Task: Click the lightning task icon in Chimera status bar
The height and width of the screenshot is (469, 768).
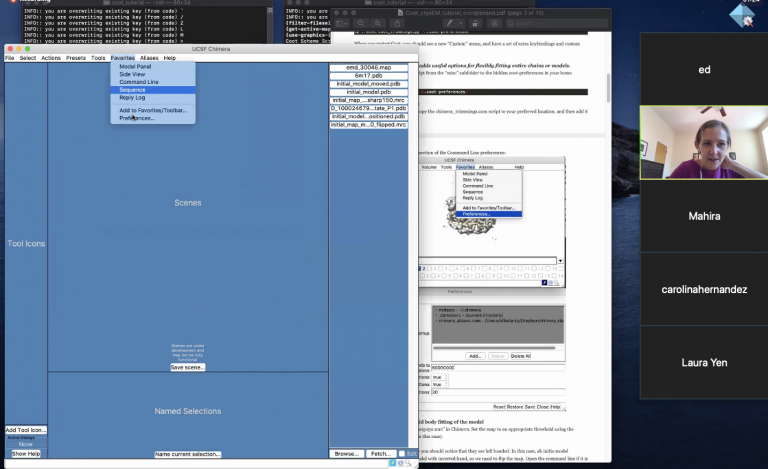Action: pos(392,463)
